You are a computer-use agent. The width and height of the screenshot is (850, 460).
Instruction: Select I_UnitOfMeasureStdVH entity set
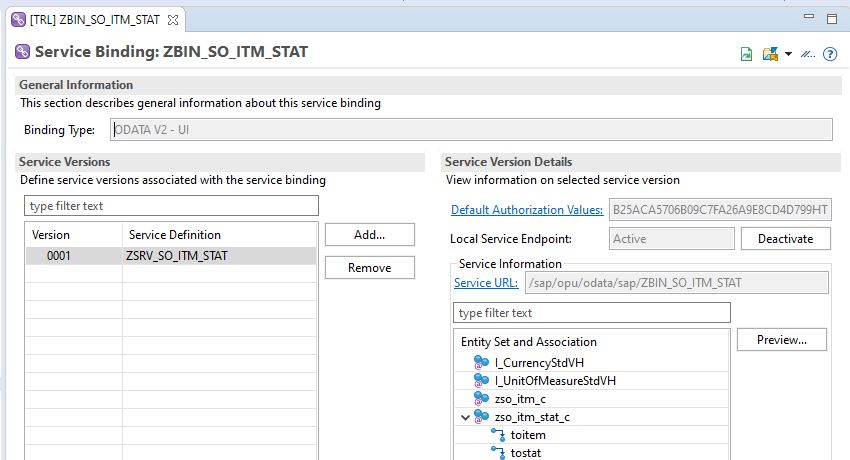click(555, 381)
